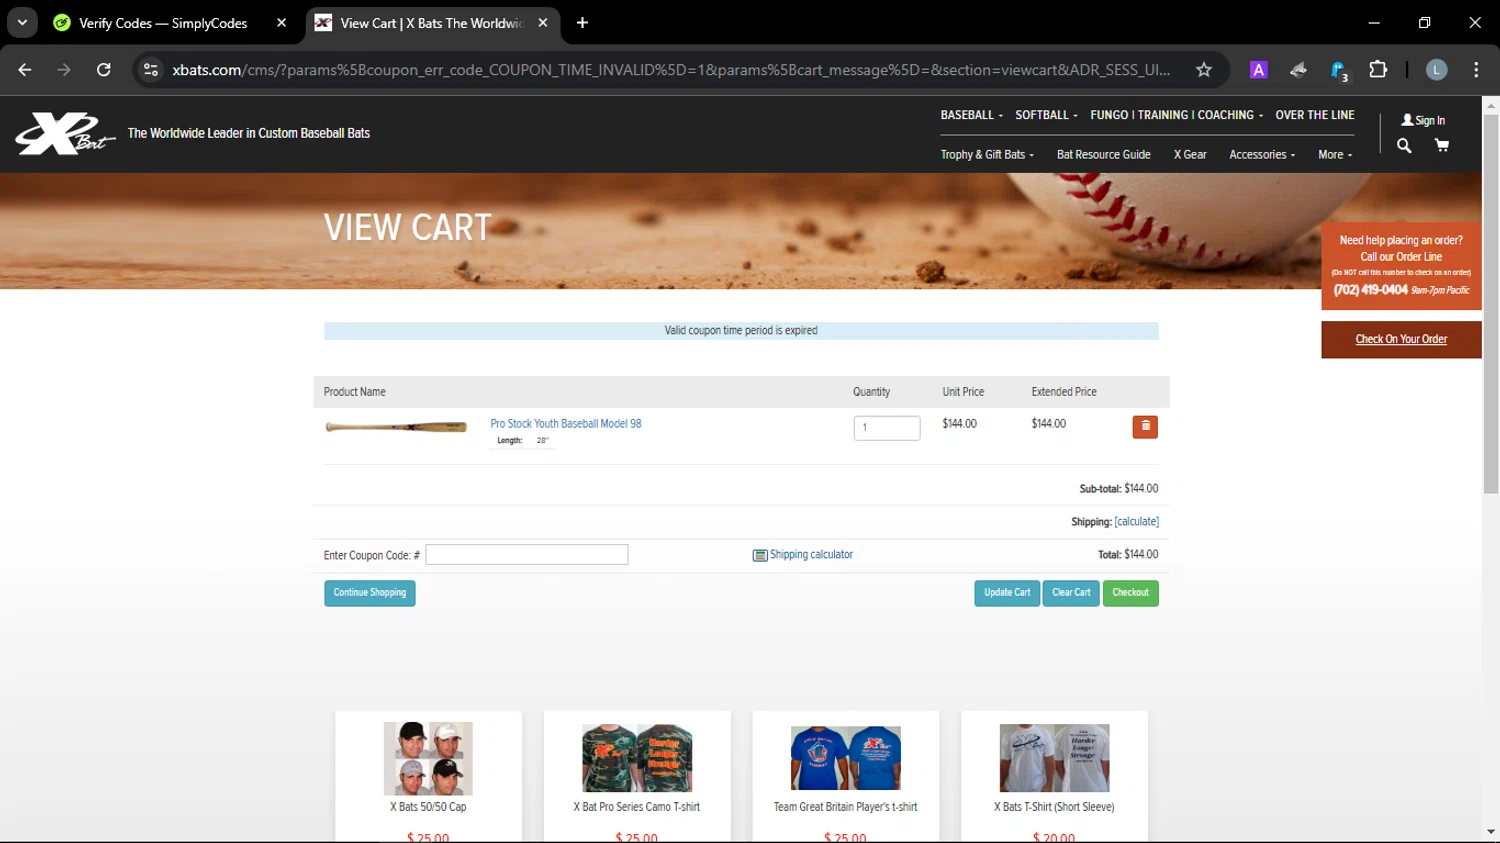Image resolution: width=1500 pixels, height=843 pixels.
Task: Open Bat Resource Guide page
Action: click(x=1103, y=155)
